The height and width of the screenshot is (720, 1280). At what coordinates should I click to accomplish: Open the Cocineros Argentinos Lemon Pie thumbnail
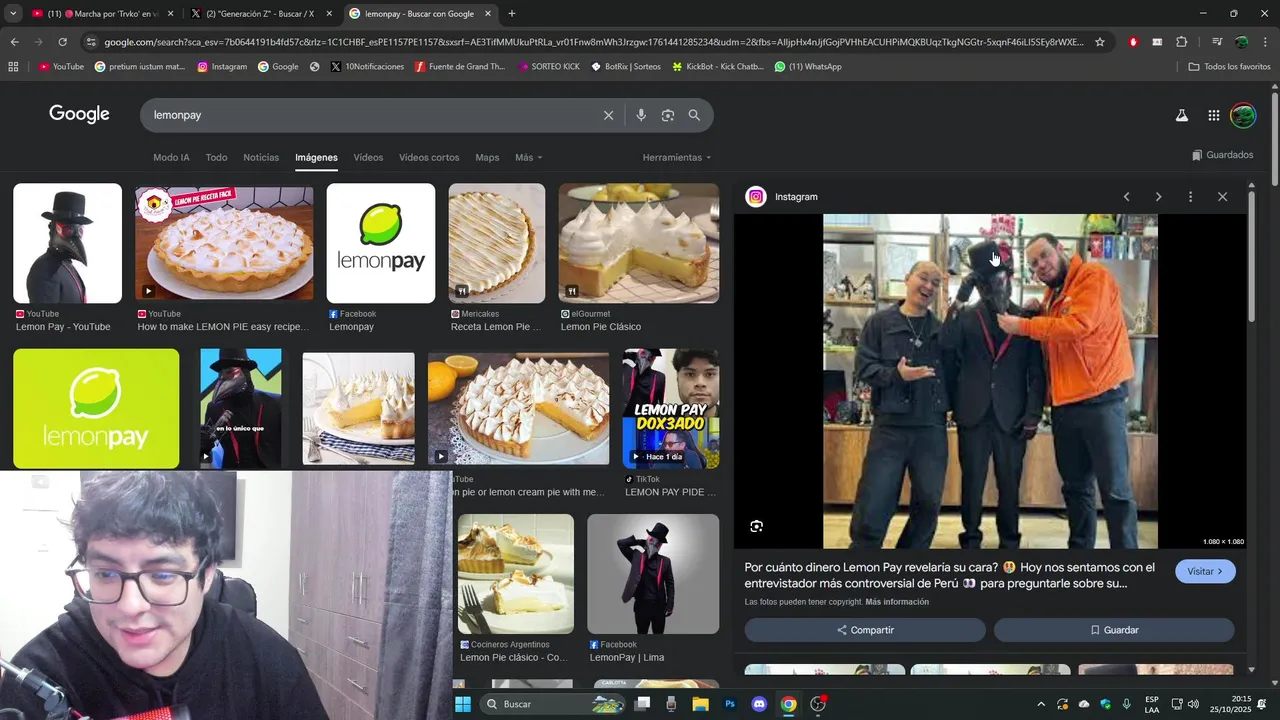pos(516,574)
